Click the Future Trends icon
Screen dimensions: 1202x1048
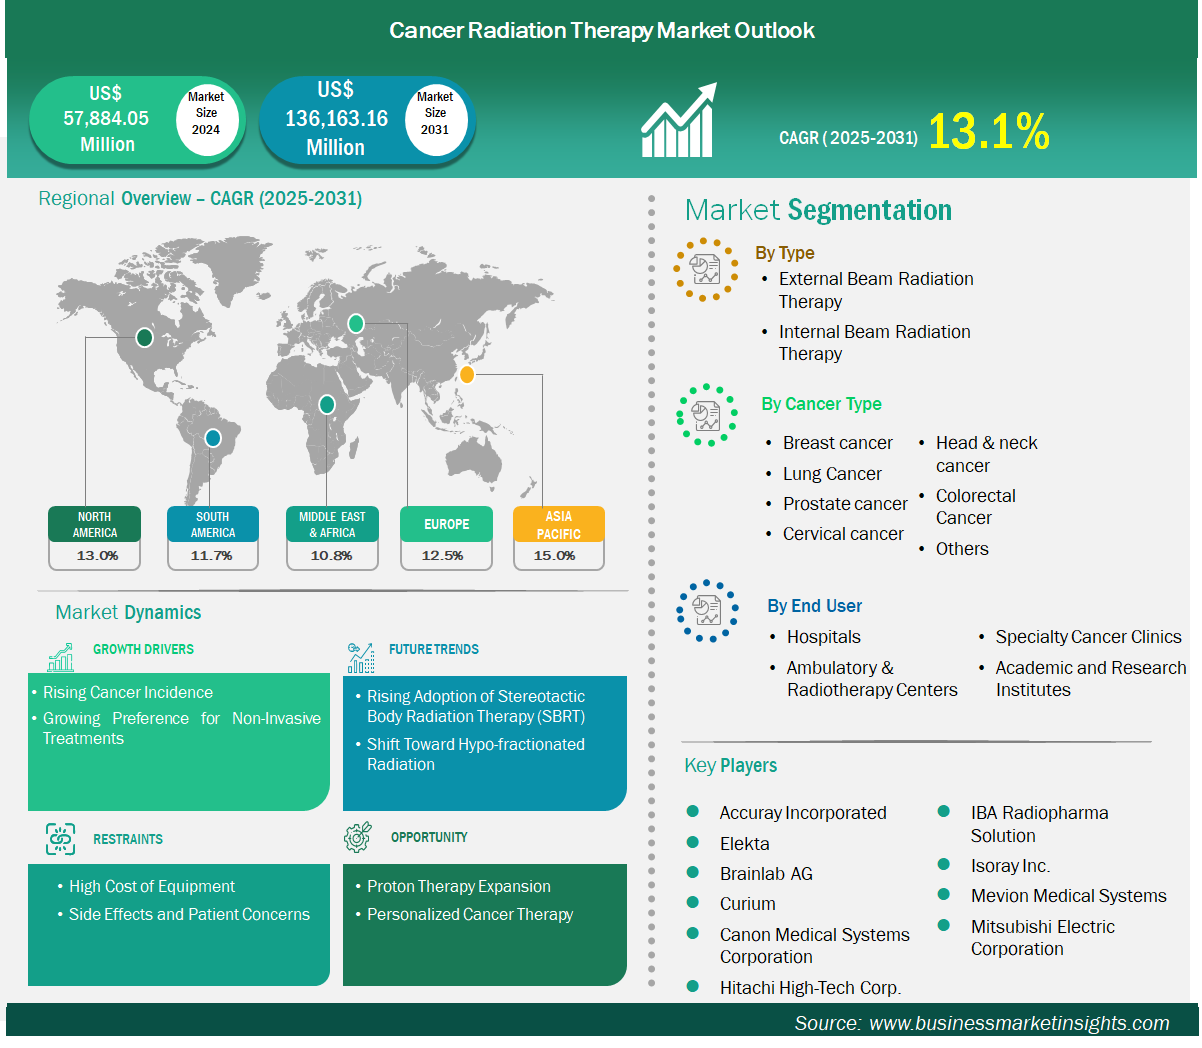[360, 657]
